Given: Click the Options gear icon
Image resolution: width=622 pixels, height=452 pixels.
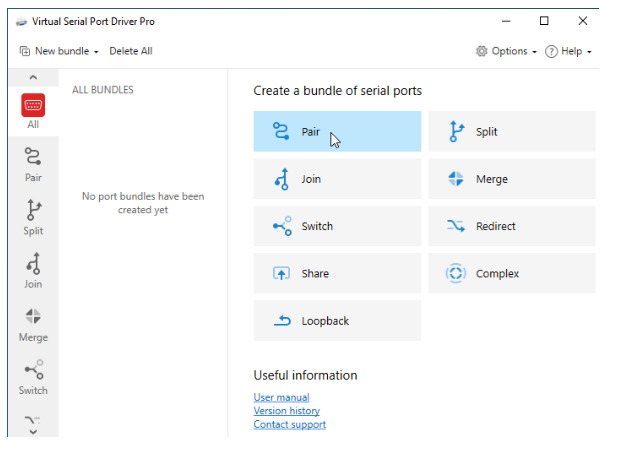Looking at the screenshot, I should pyautogui.click(x=482, y=51).
